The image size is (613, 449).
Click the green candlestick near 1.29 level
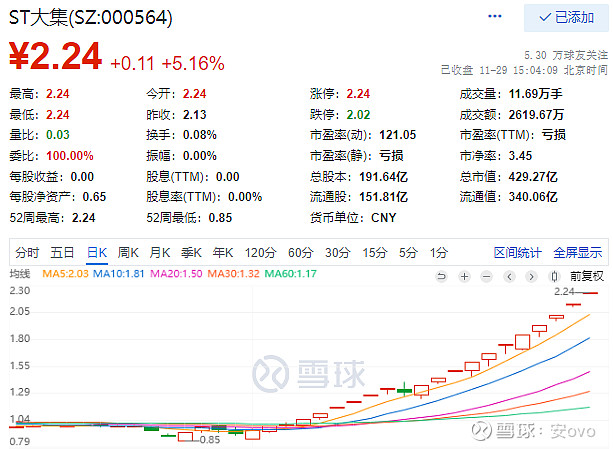[405, 390]
